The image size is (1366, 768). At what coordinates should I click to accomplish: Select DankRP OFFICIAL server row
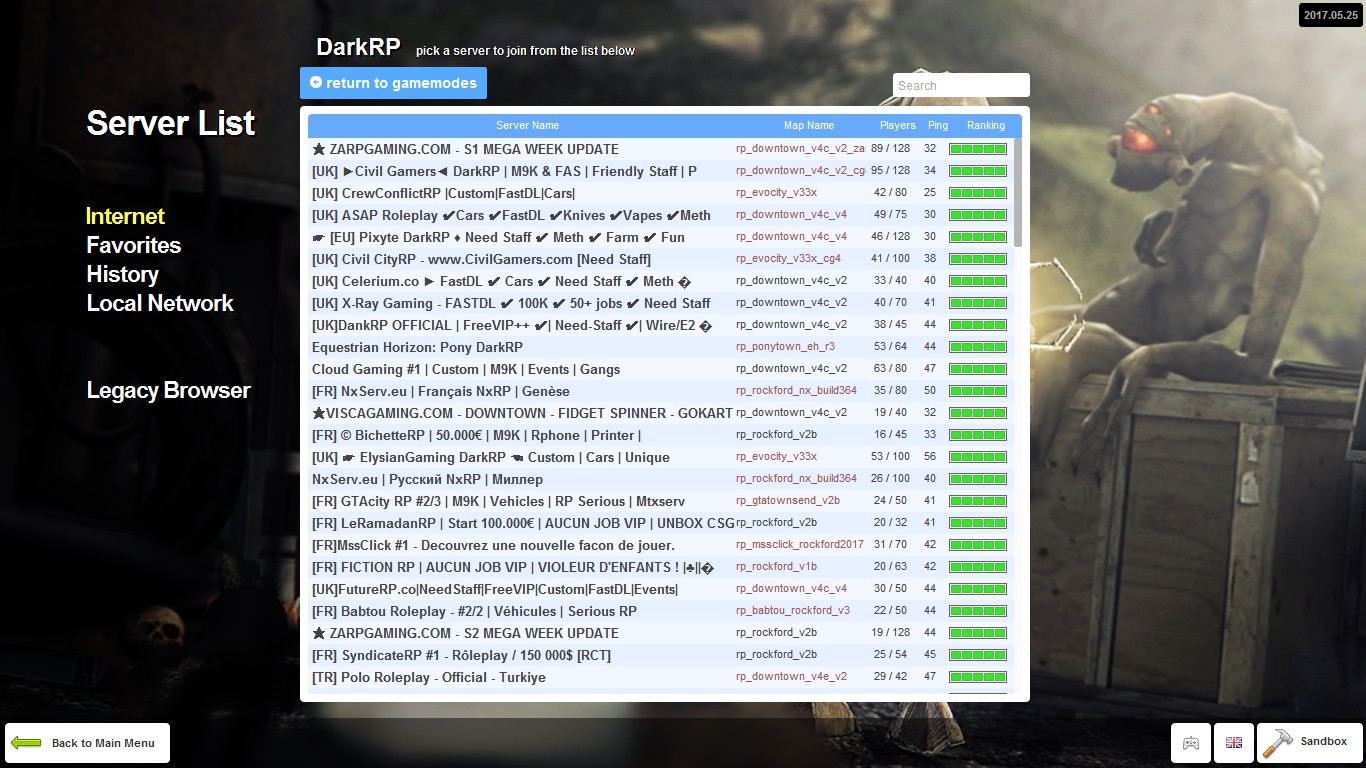660,325
